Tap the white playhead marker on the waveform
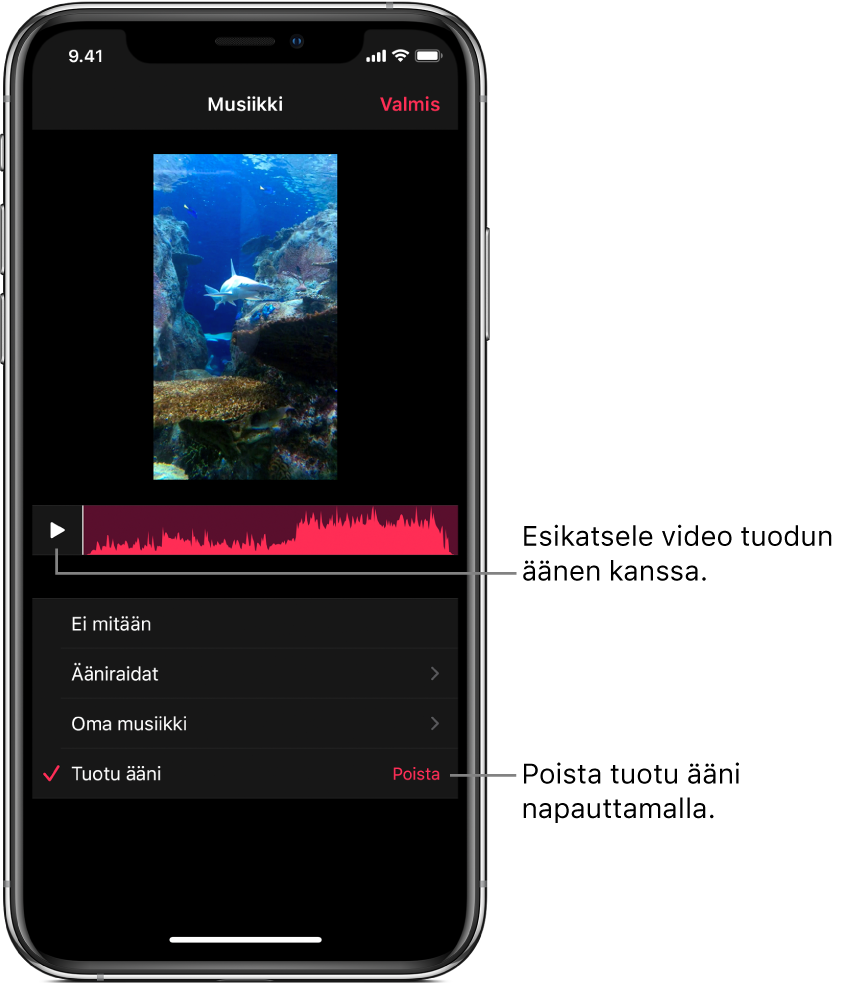 pyautogui.click(x=83, y=530)
